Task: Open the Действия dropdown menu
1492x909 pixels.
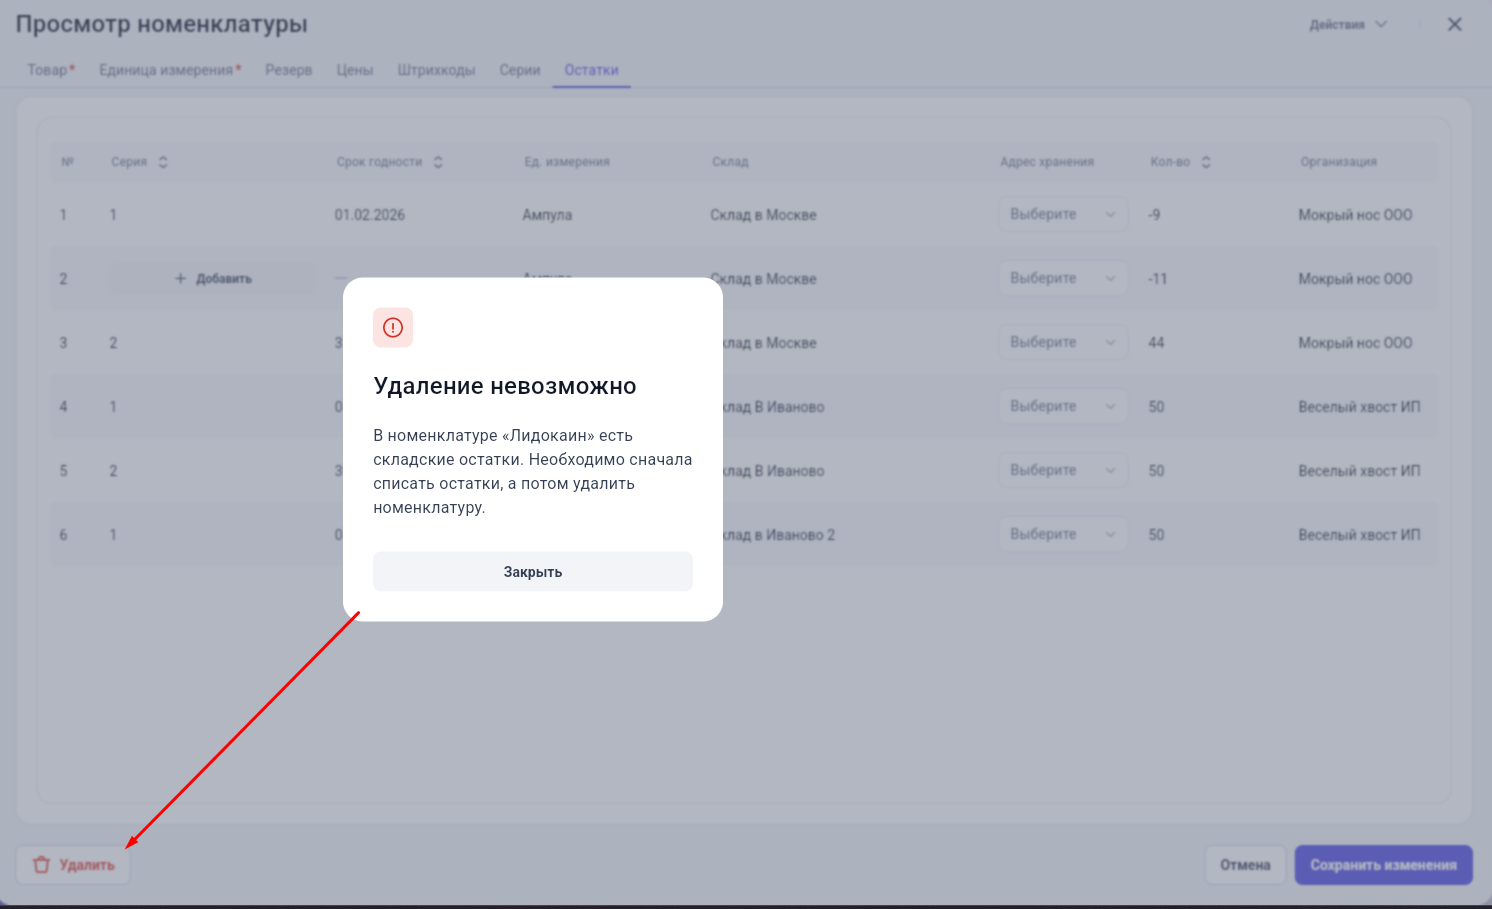Action: pos(1348,24)
